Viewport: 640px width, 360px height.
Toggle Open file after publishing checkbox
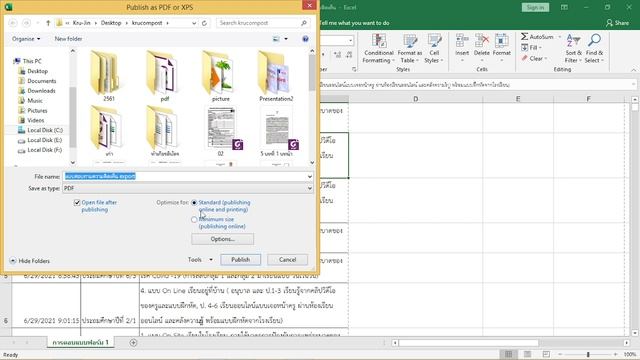click(x=77, y=202)
